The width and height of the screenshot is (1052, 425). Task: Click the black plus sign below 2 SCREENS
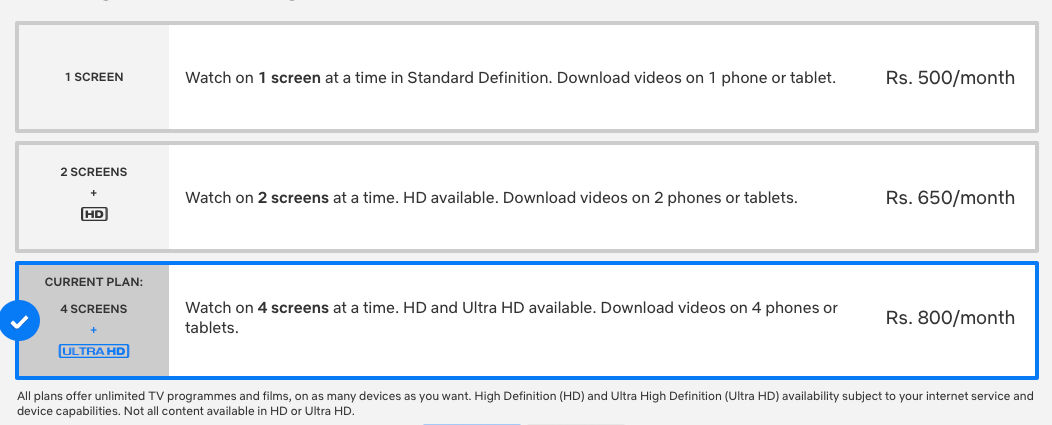click(x=93, y=193)
